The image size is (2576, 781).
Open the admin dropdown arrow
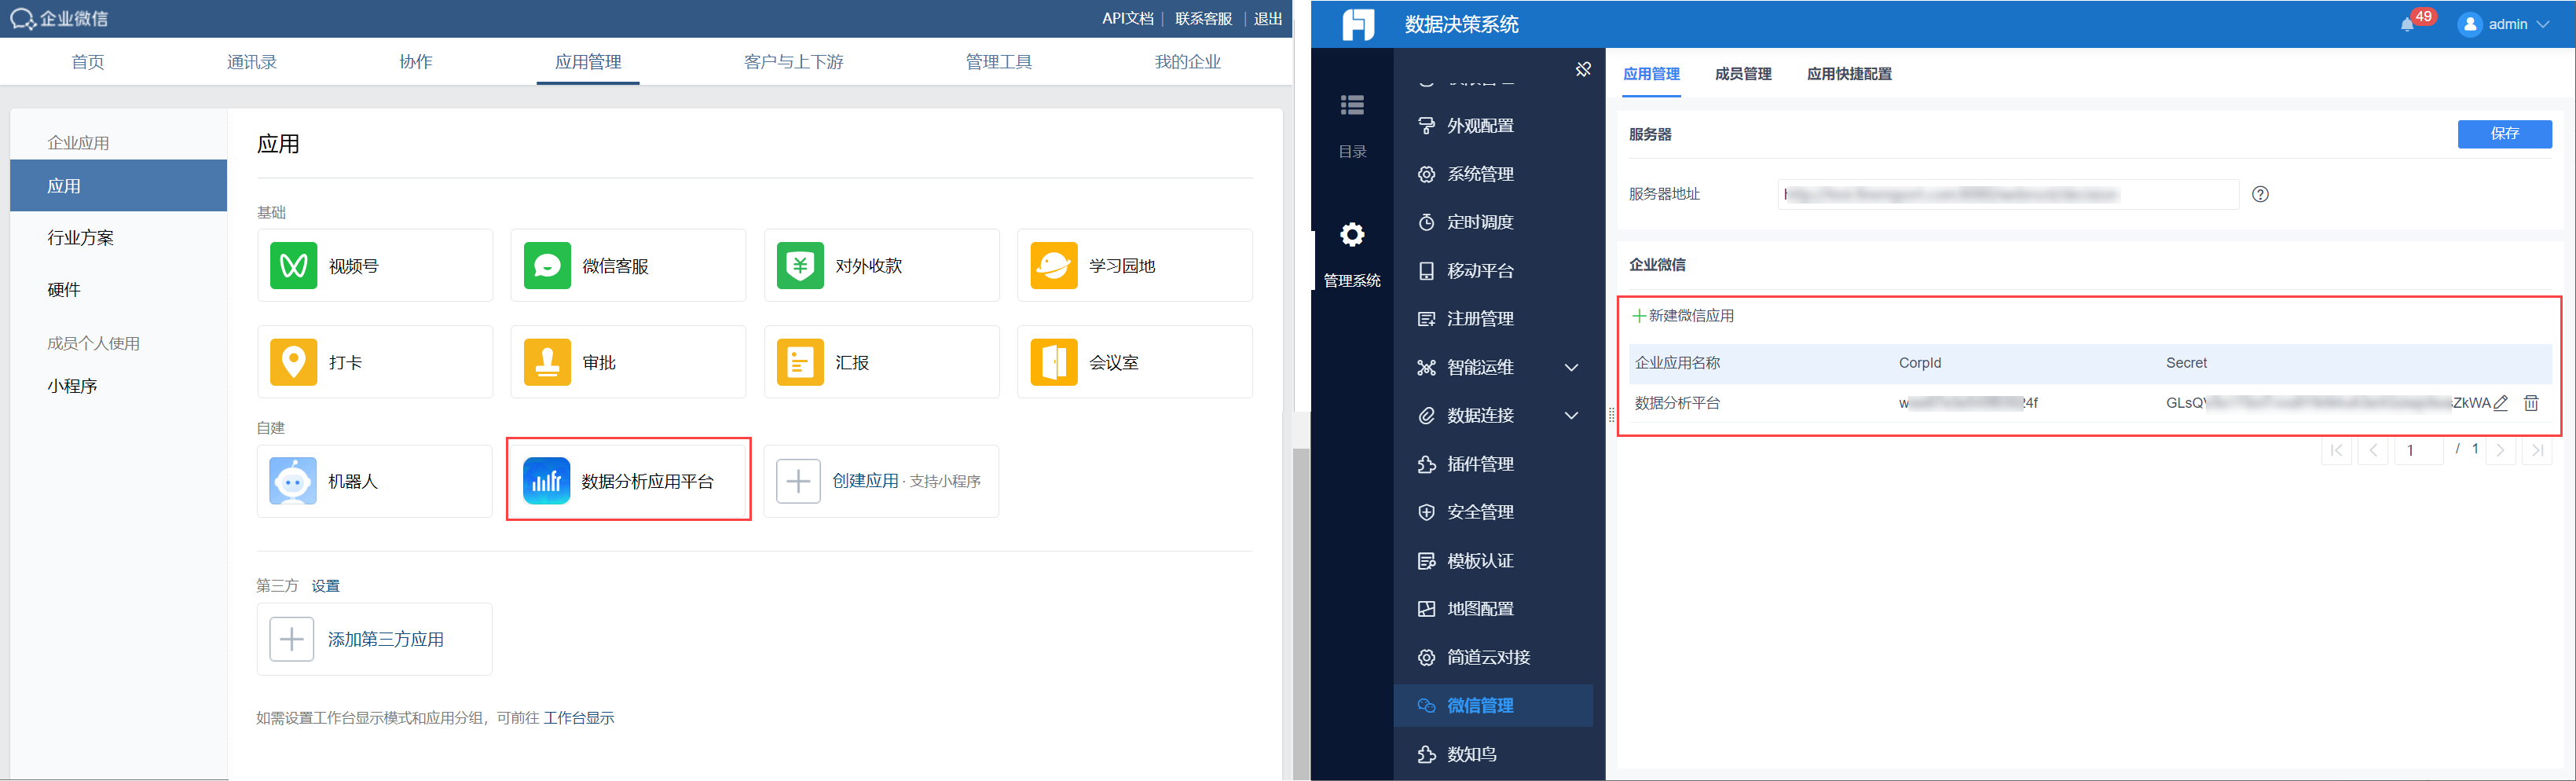[x=2543, y=24]
